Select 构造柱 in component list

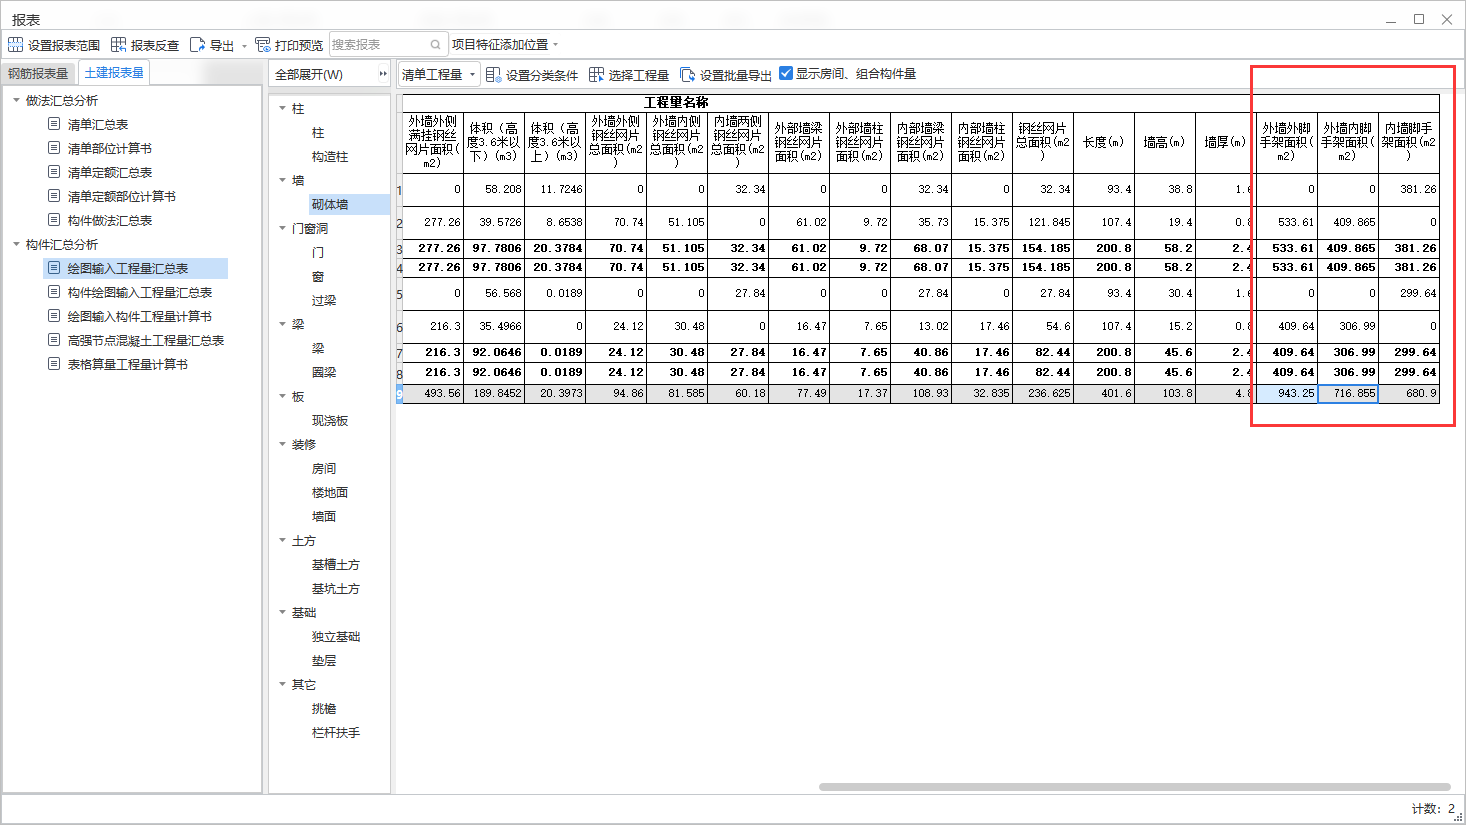[x=330, y=156]
